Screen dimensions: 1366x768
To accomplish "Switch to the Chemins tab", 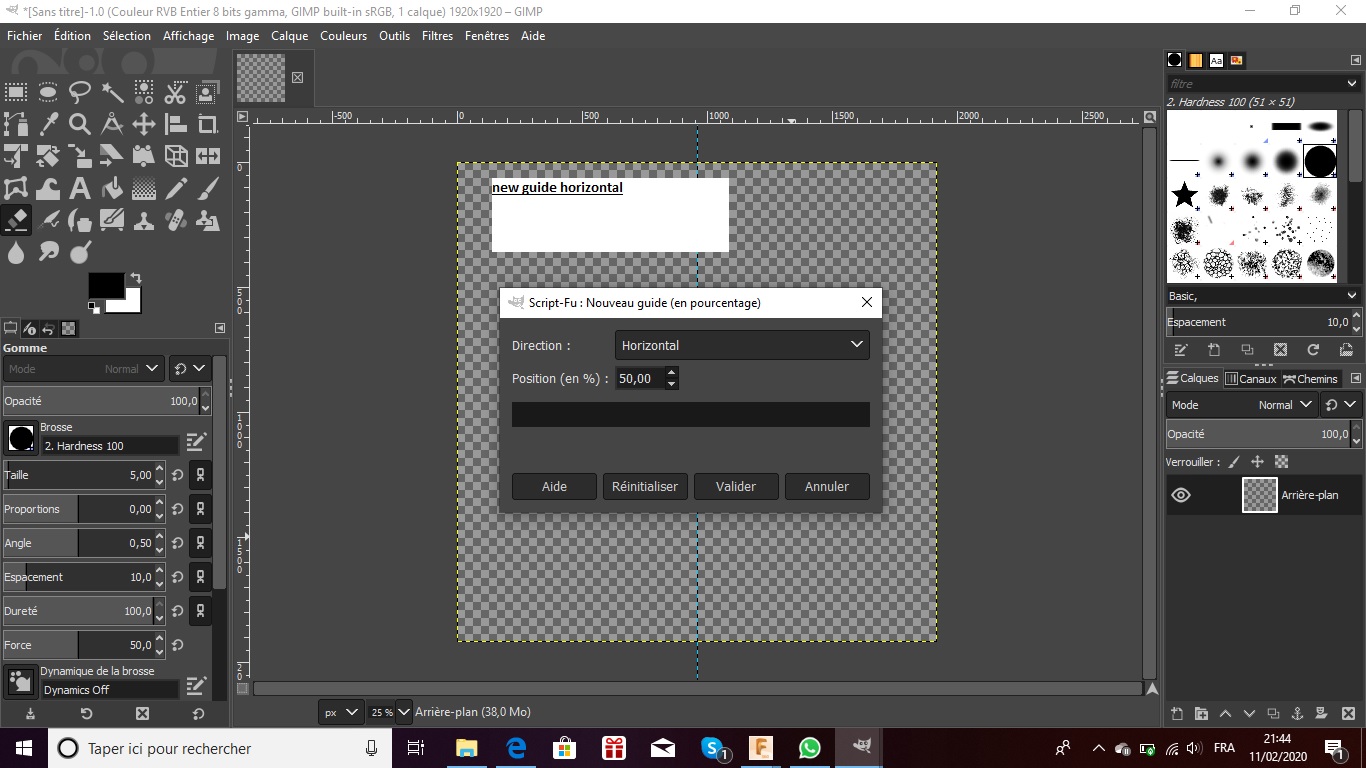I will pyautogui.click(x=1310, y=379).
